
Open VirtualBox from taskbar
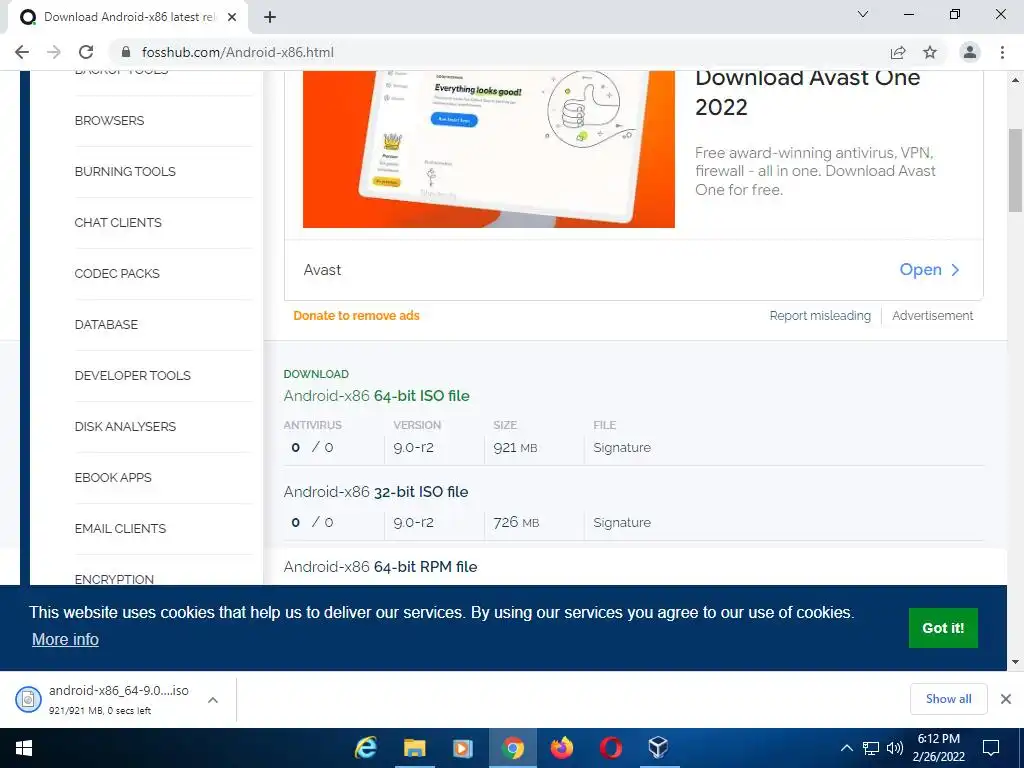[658, 748]
